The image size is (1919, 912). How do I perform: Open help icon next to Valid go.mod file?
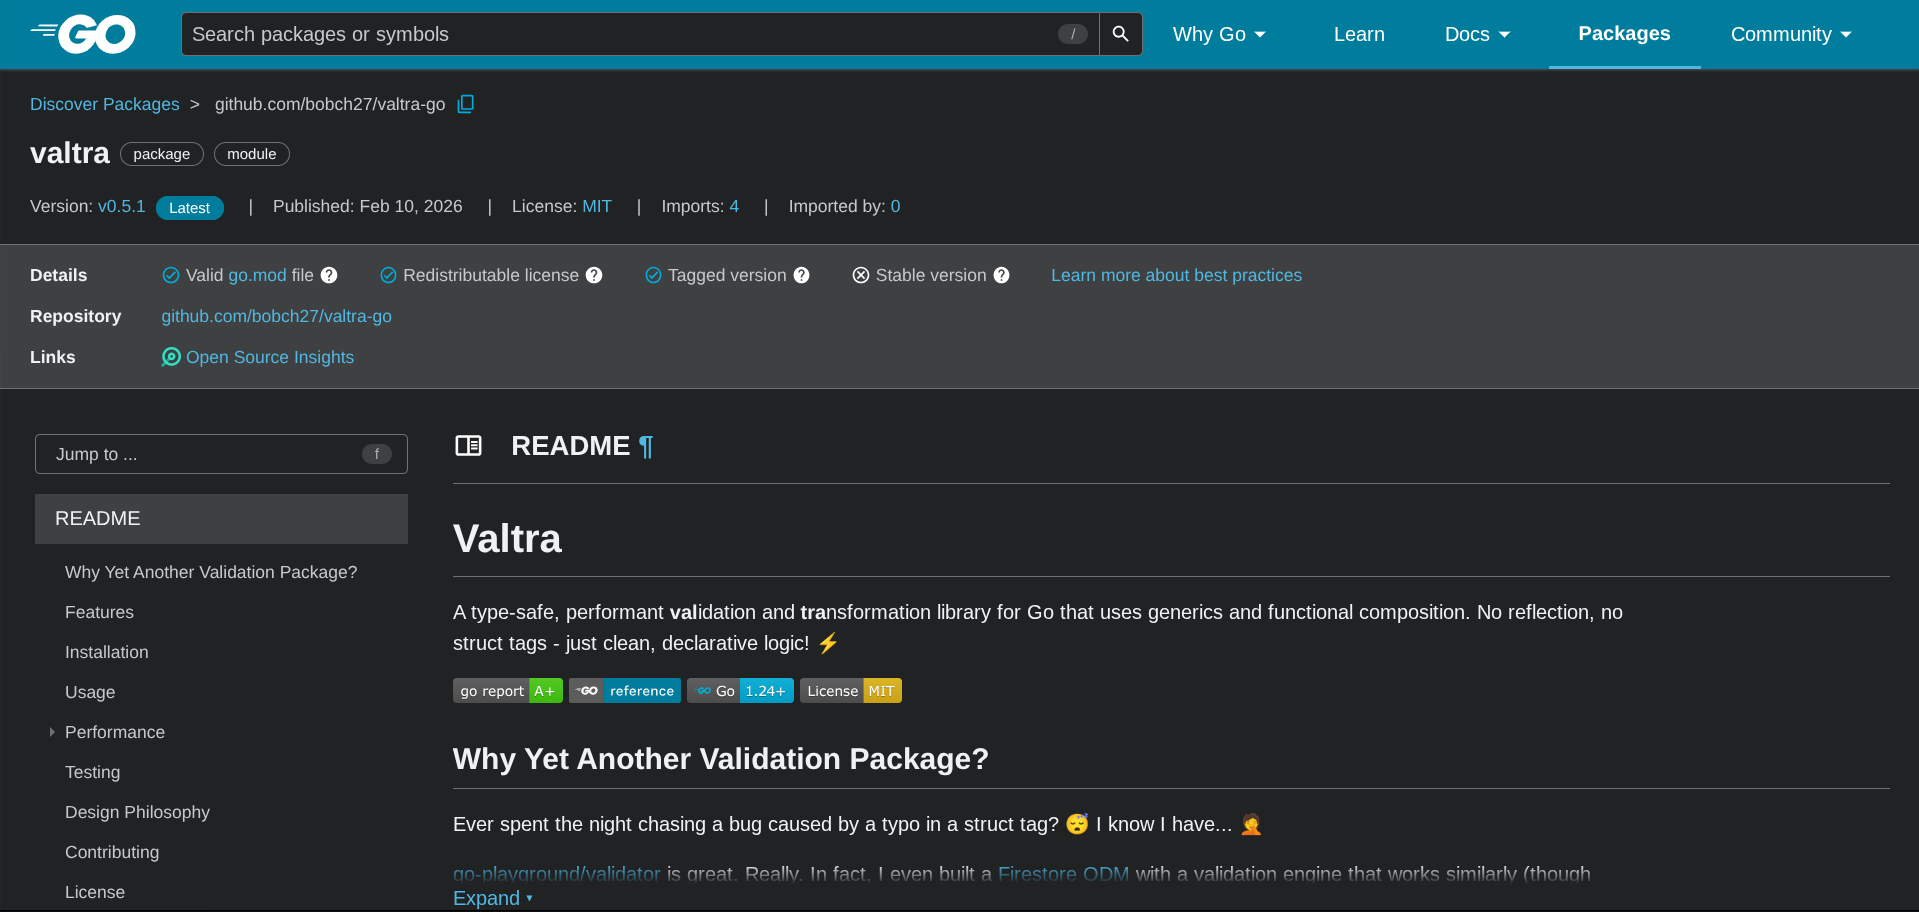click(329, 275)
